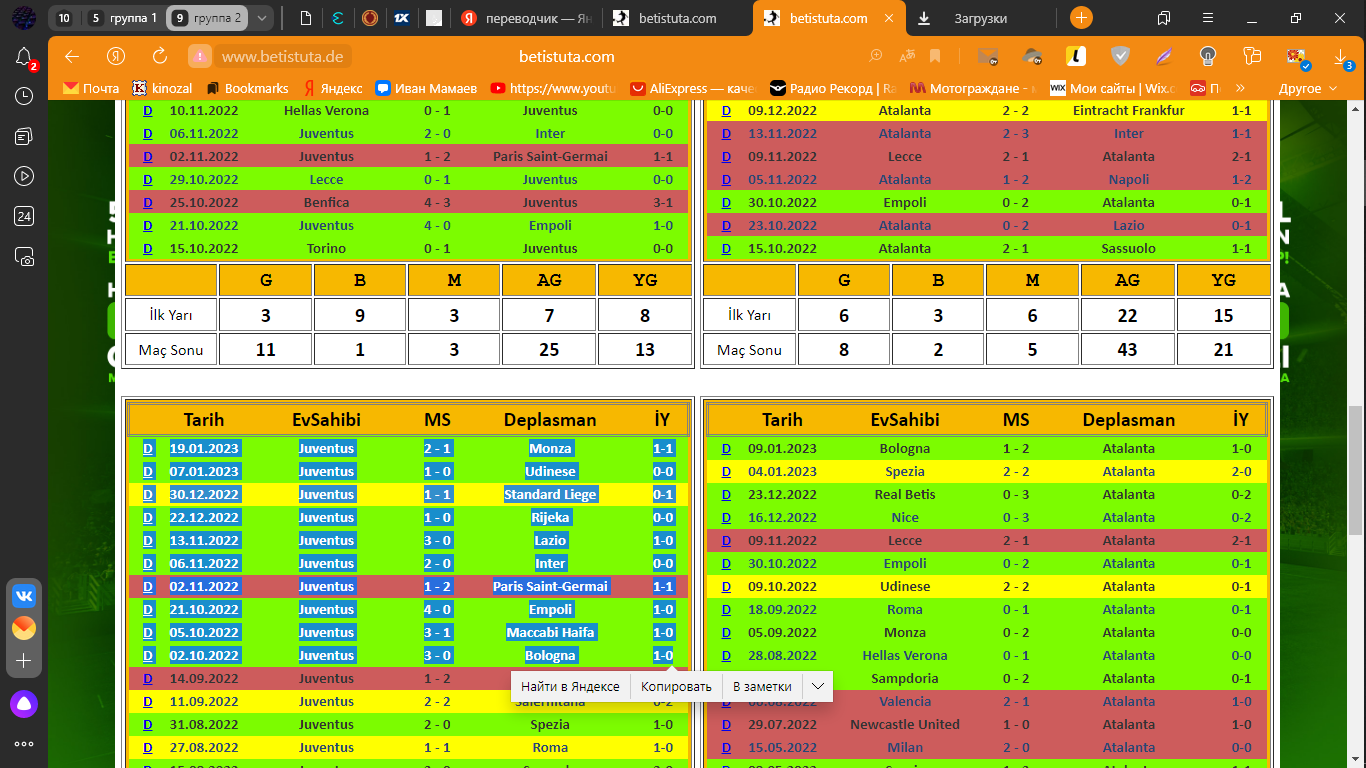This screenshot has width=1366, height=768.
Task: Close the active betistuta.com tab
Action: click(x=890, y=18)
